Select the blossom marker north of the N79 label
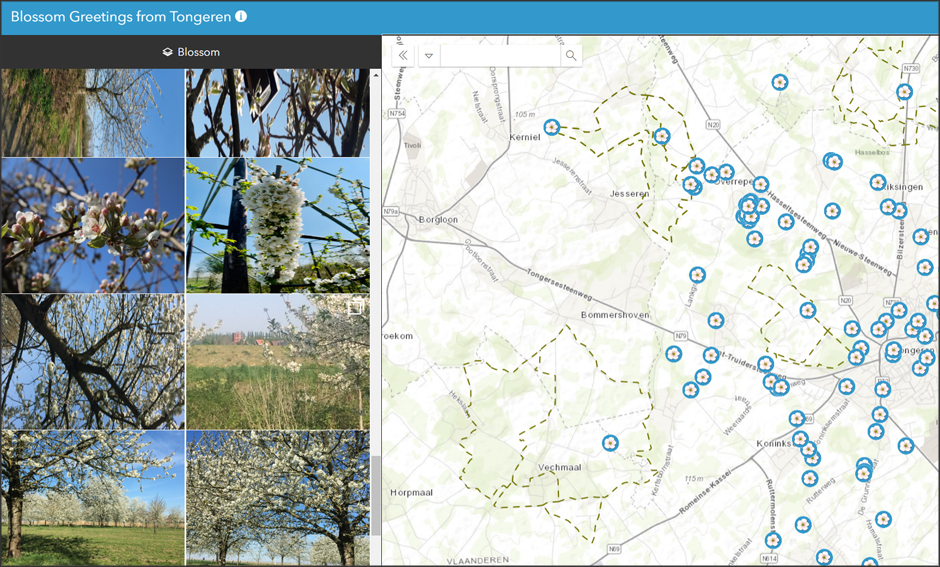This screenshot has width=940, height=567. click(x=715, y=321)
